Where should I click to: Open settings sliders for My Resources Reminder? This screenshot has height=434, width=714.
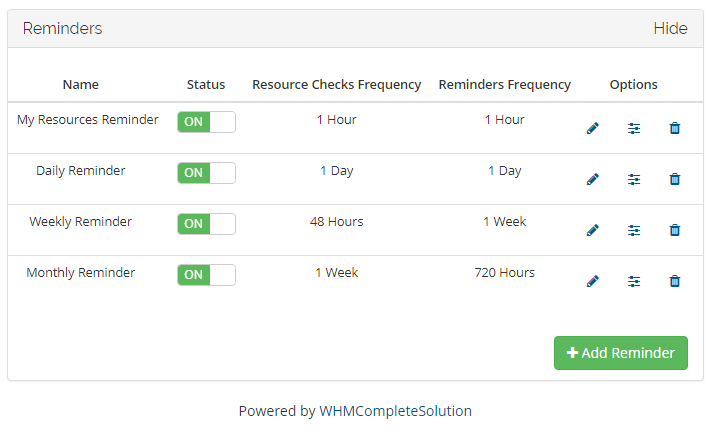(x=634, y=129)
